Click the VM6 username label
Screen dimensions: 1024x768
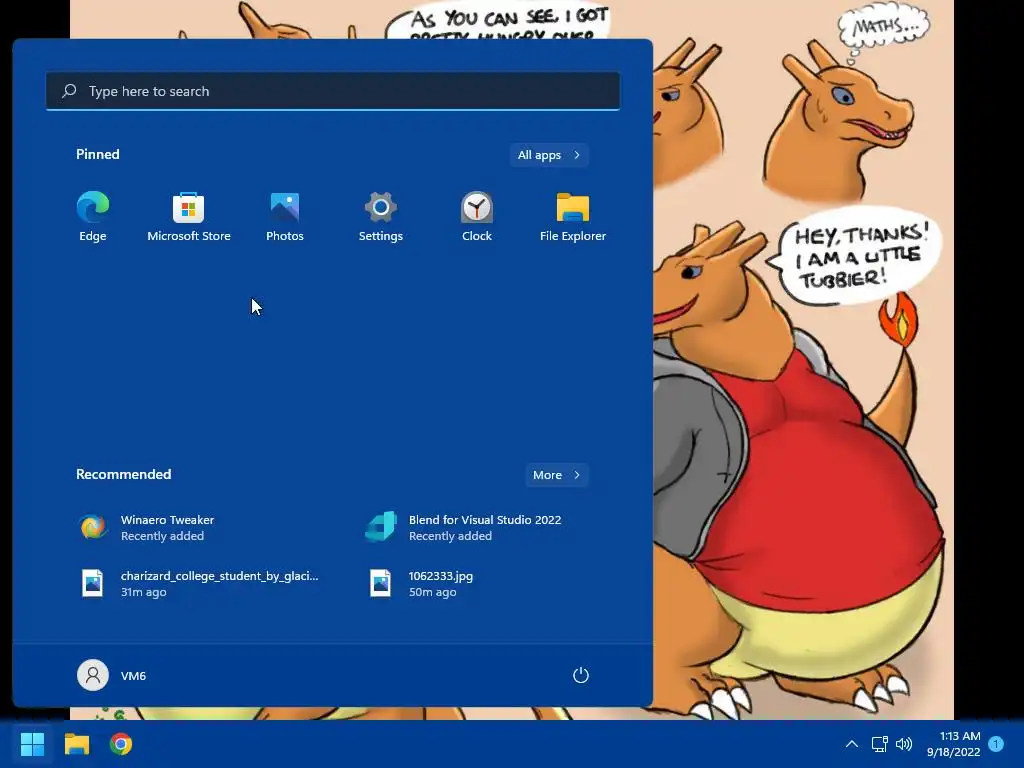click(133, 676)
